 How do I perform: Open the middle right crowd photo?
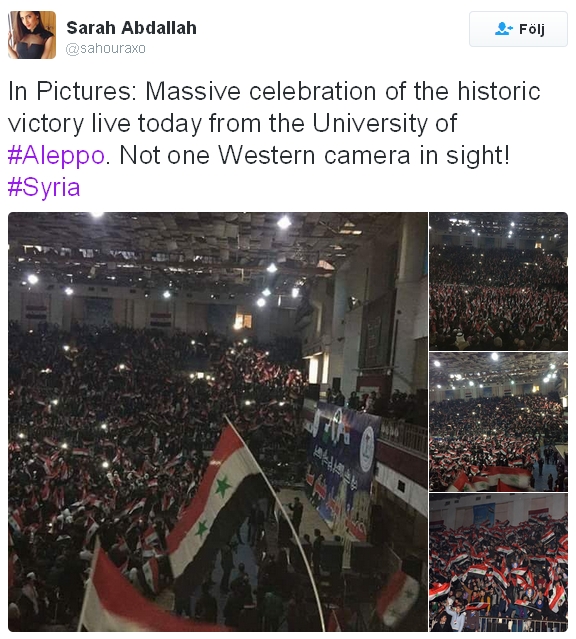pyautogui.click(x=499, y=422)
